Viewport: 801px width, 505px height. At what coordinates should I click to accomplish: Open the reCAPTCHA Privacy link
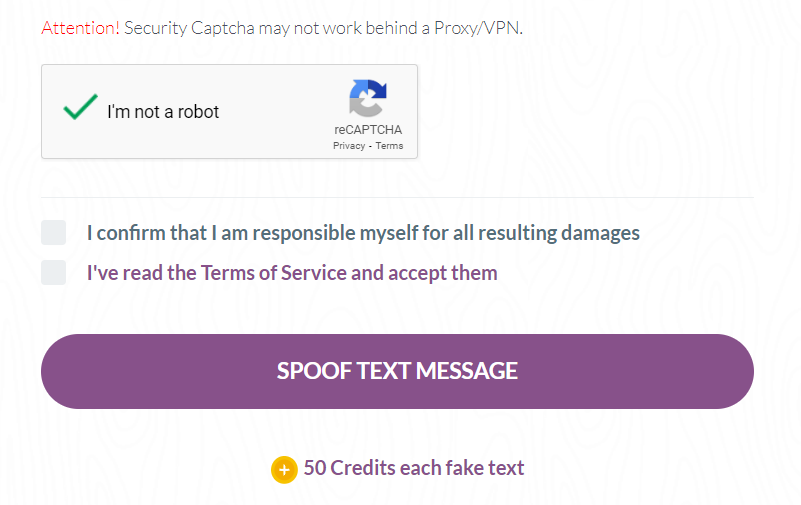coord(349,146)
